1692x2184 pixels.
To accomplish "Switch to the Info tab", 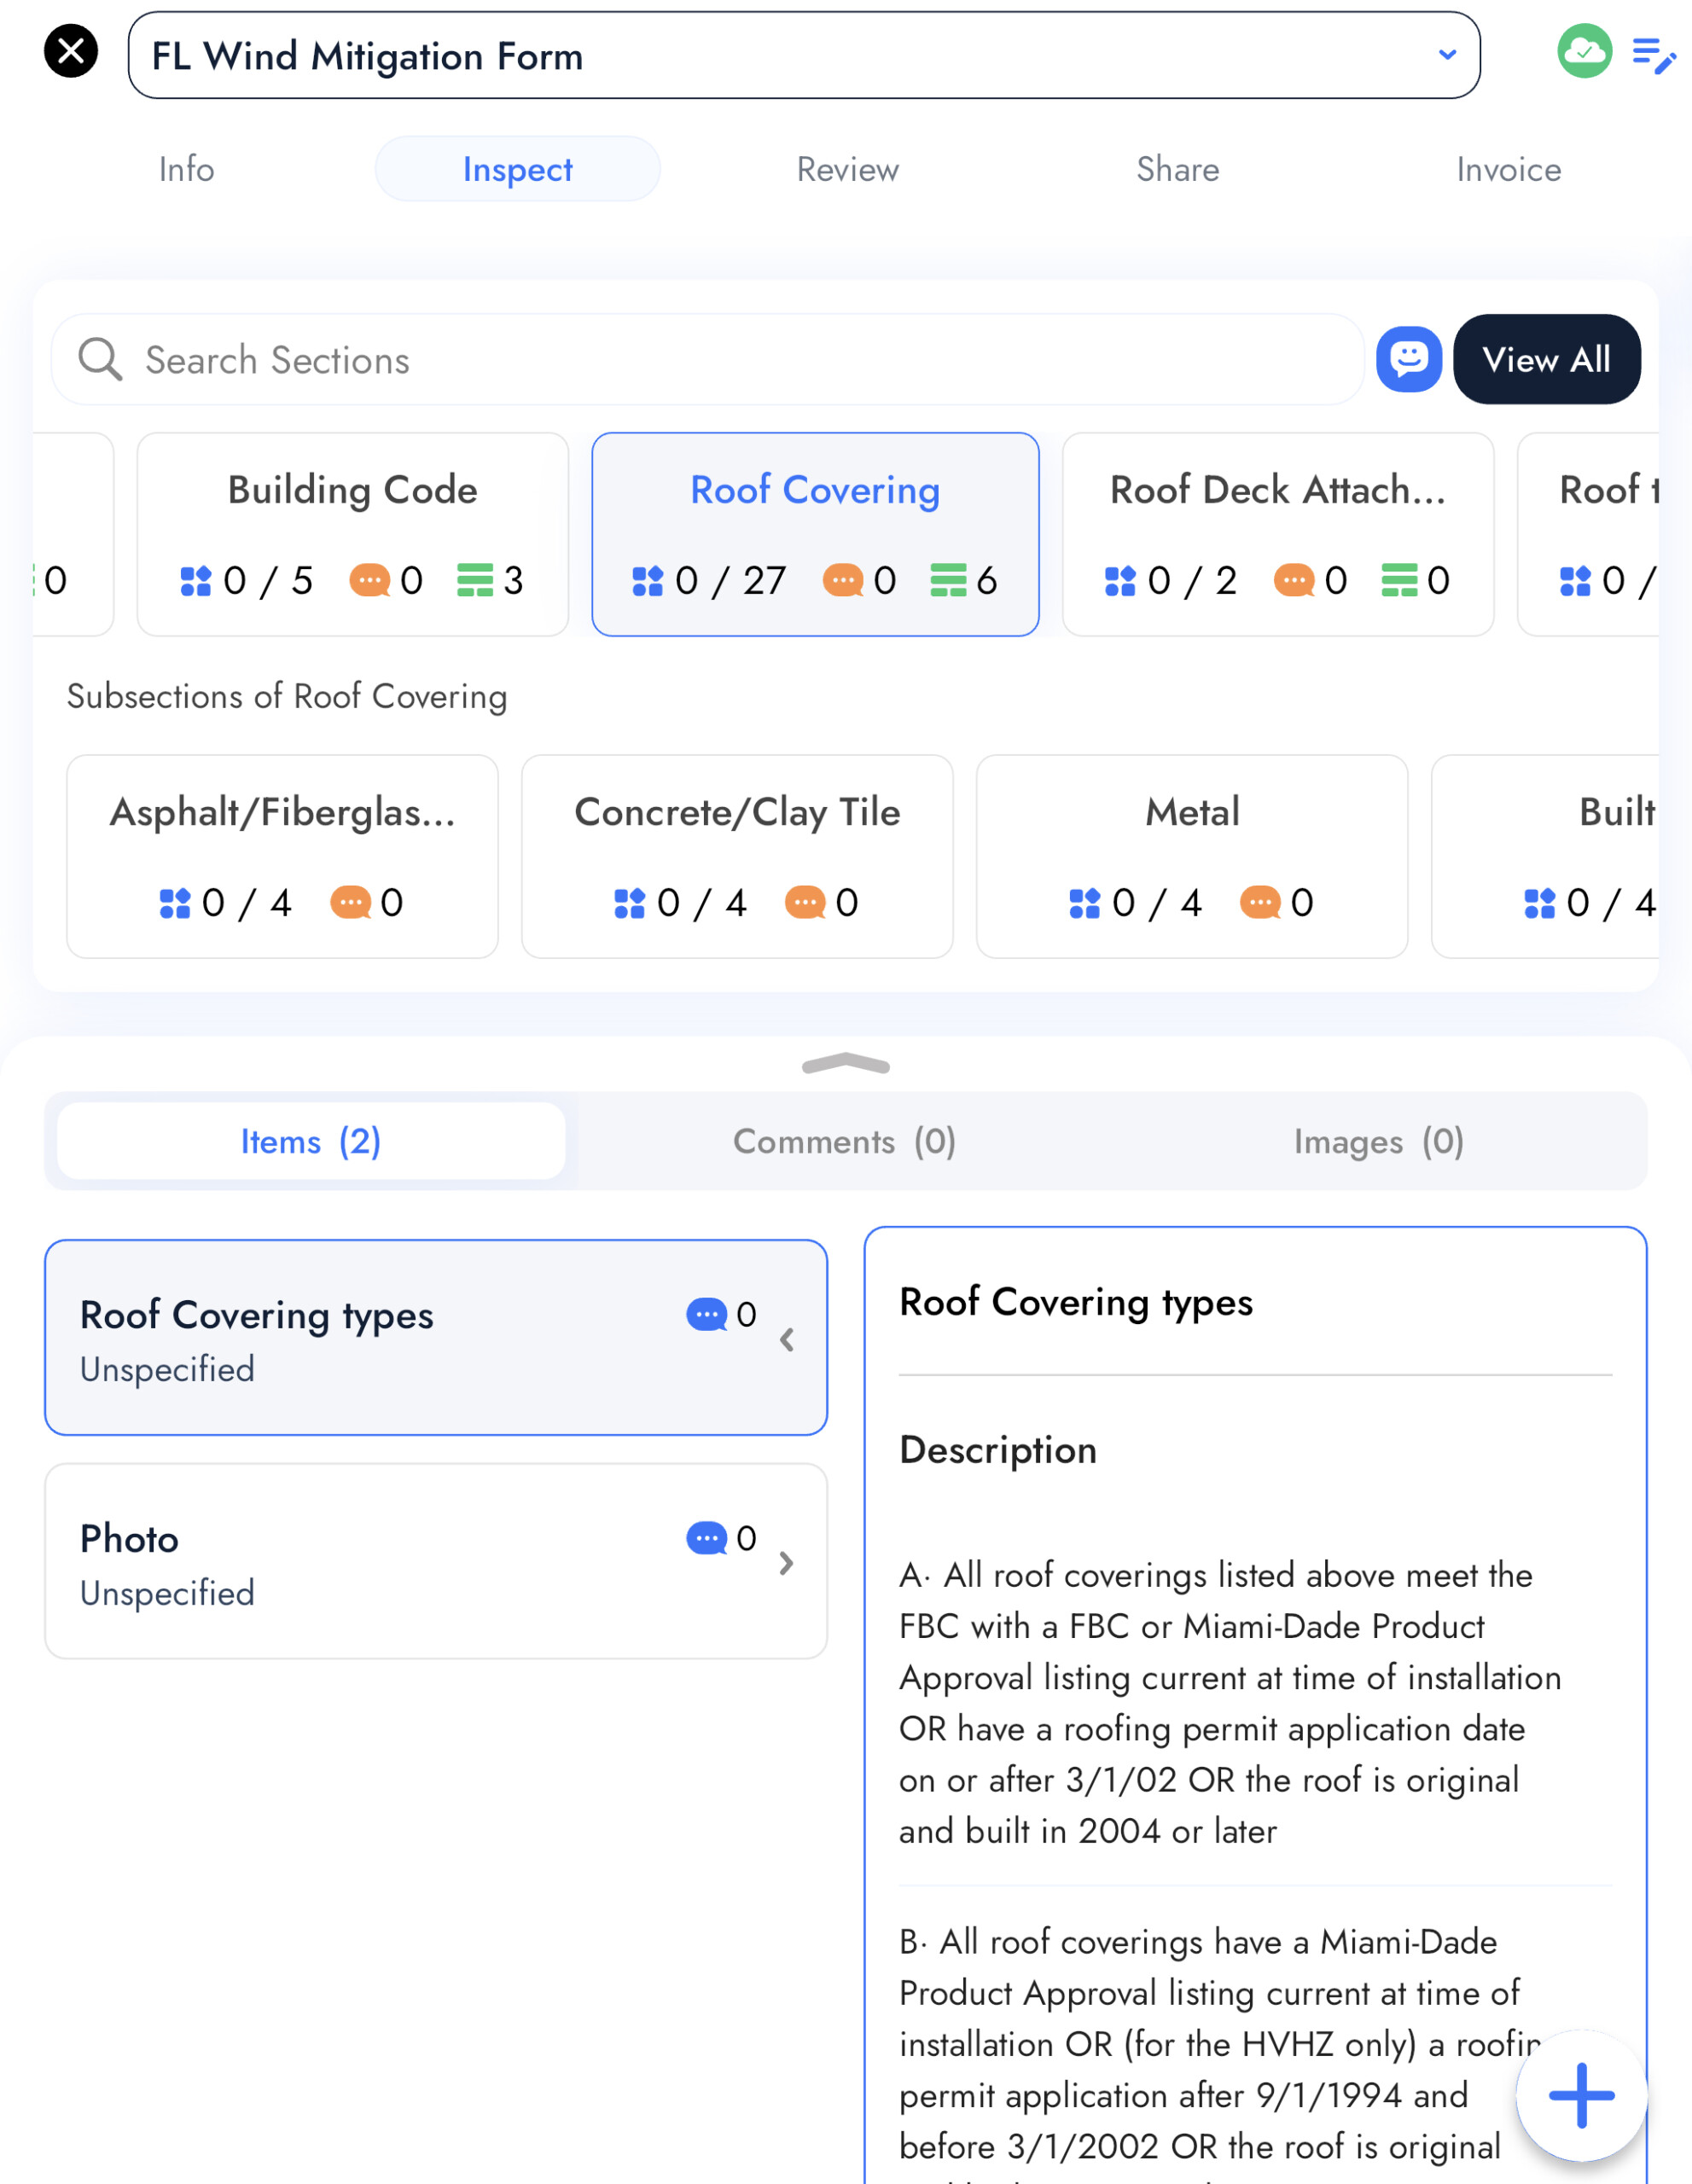I will point(186,169).
